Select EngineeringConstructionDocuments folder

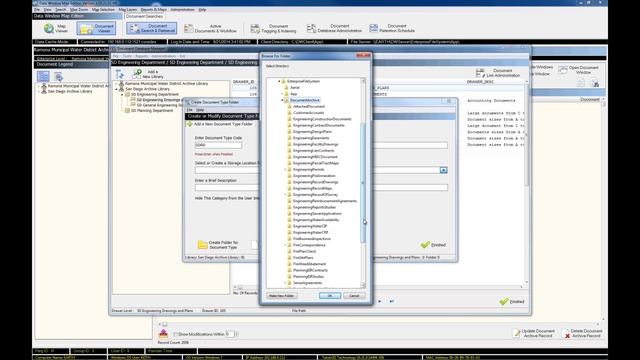click(x=322, y=119)
